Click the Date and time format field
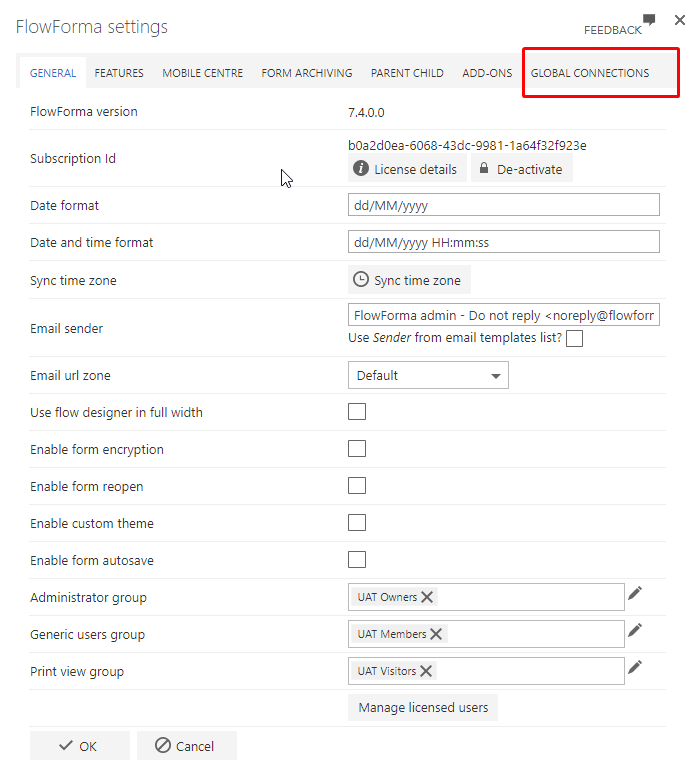Viewport: 696px width, 769px height. point(504,242)
